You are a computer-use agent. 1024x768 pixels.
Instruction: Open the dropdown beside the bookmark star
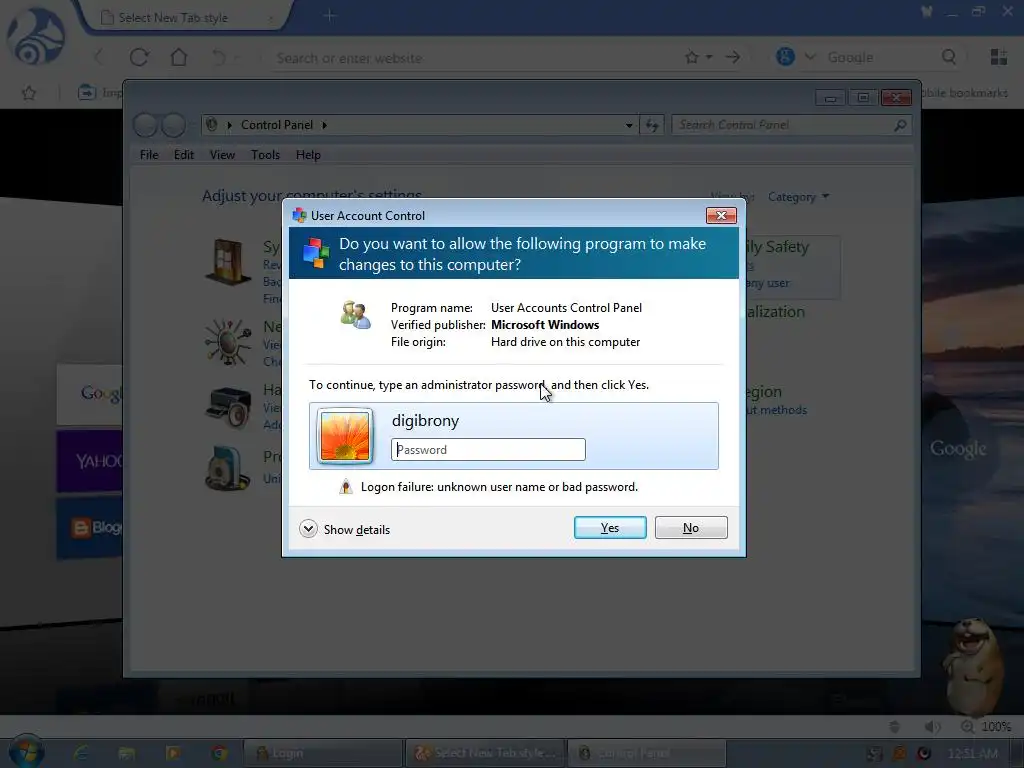click(x=709, y=57)
